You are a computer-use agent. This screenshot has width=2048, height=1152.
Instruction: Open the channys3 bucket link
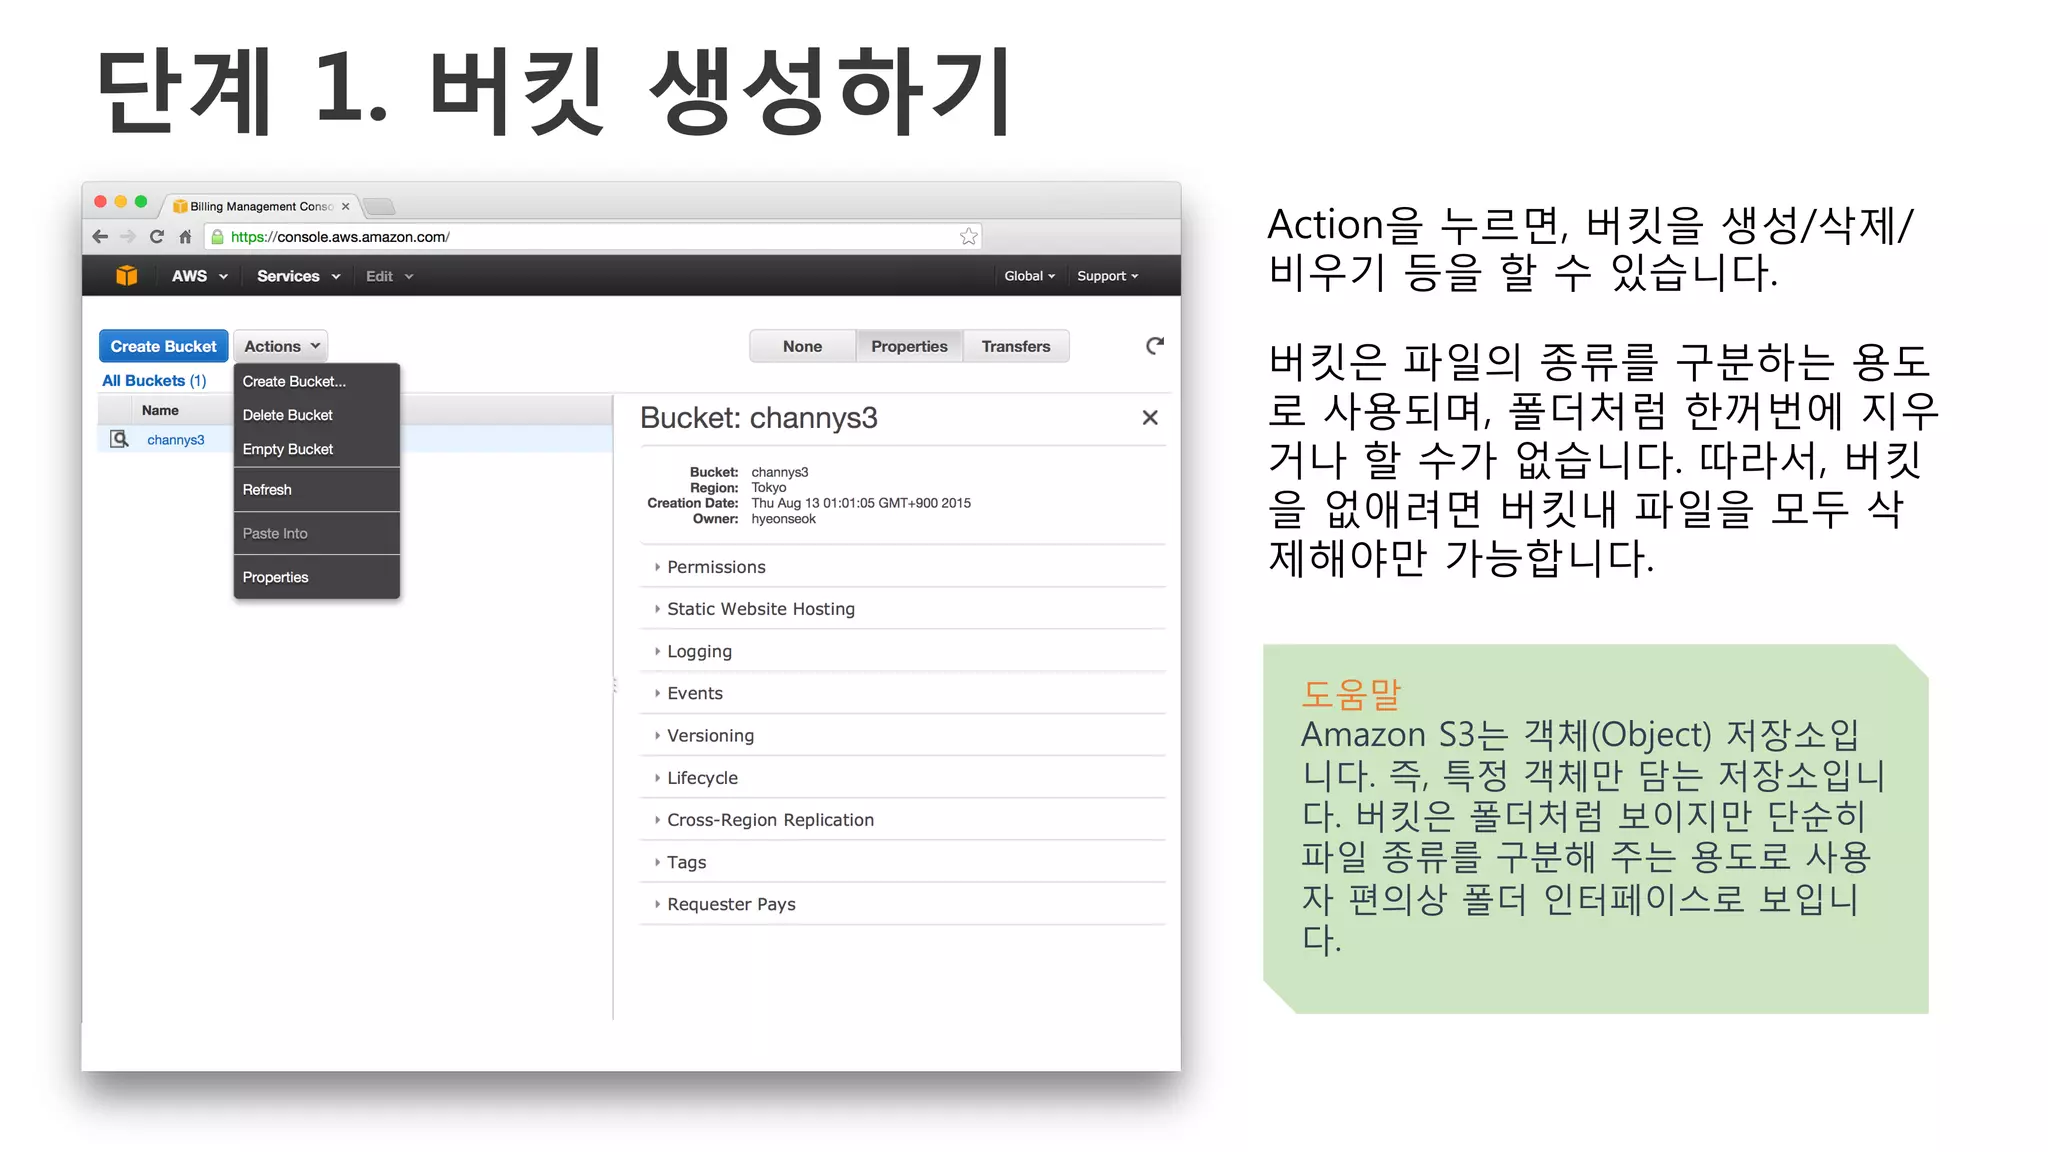175,440
